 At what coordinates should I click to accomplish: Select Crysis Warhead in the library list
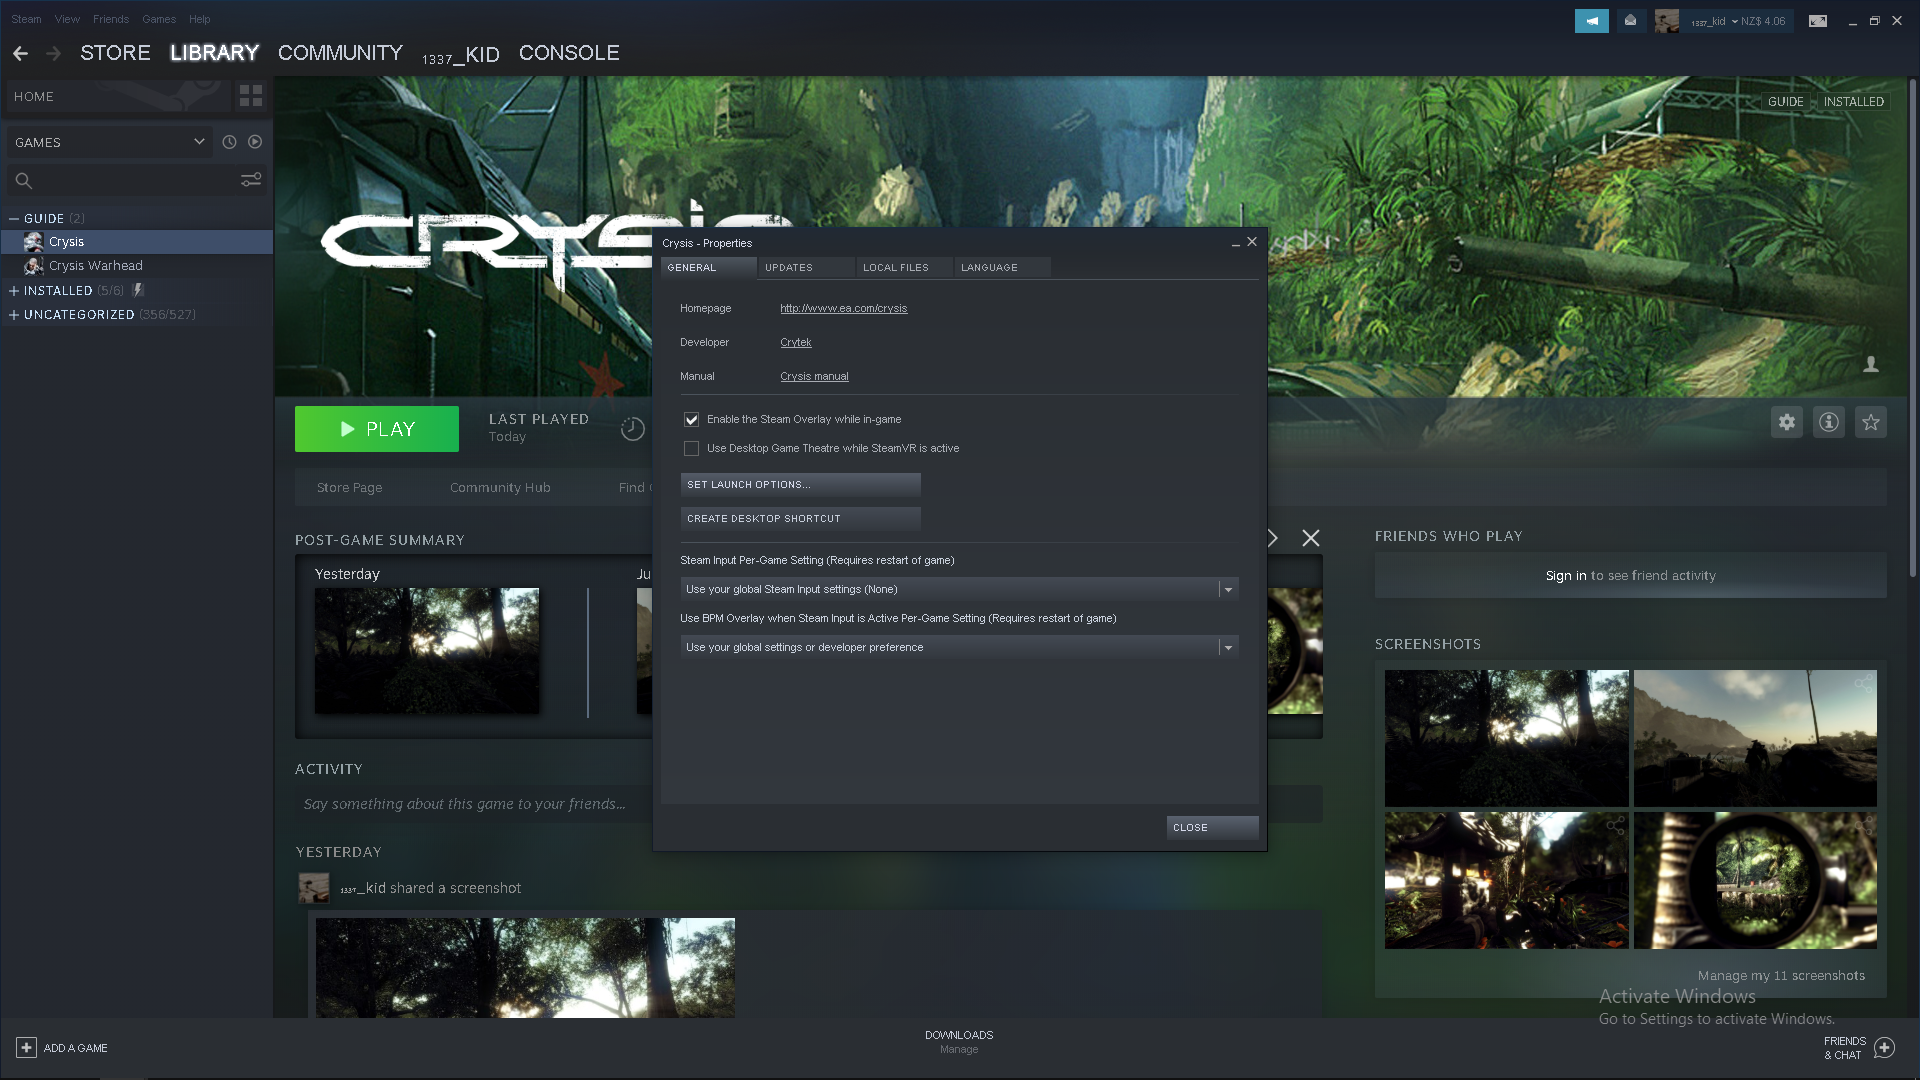click(x=96, y=265)
